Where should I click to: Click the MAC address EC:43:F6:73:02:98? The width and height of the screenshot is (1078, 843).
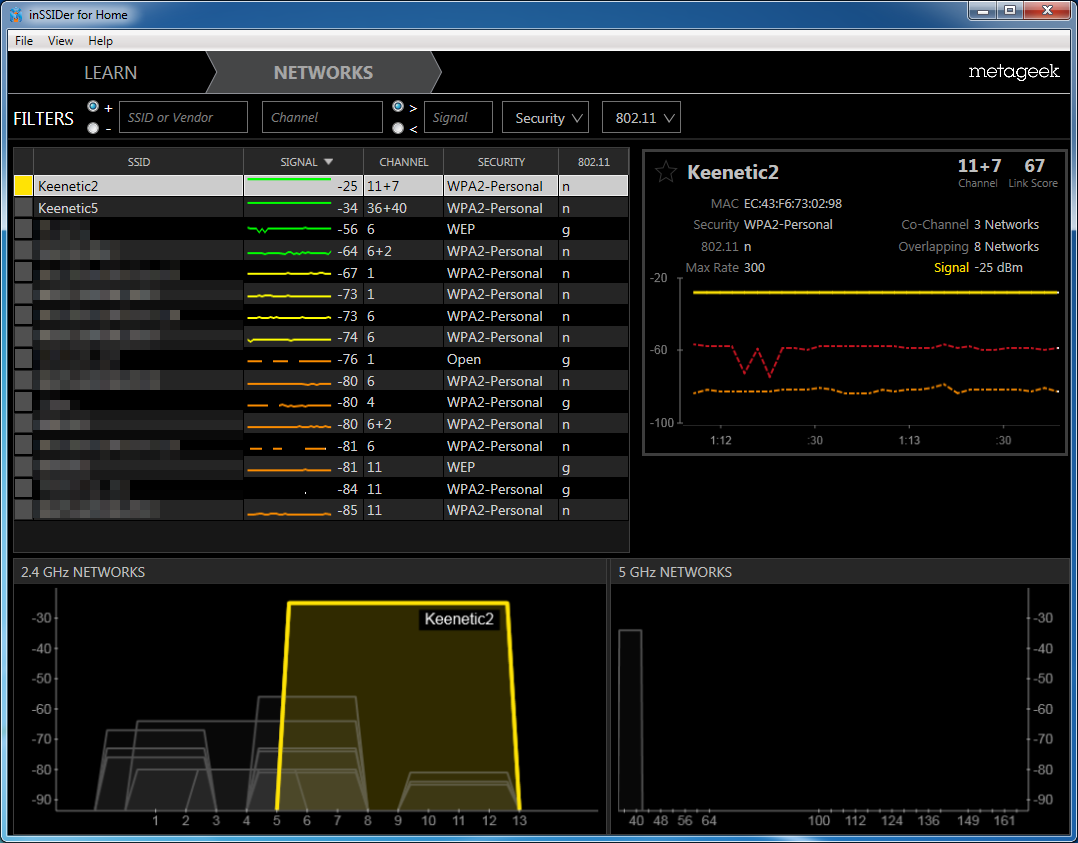(x=793, y=204)
